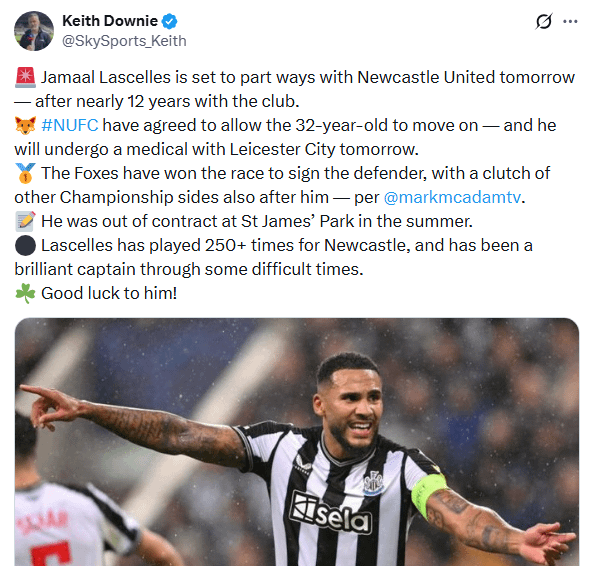
Task: Click the Sela sponsor logo on shirt
Action: point(330,513)
